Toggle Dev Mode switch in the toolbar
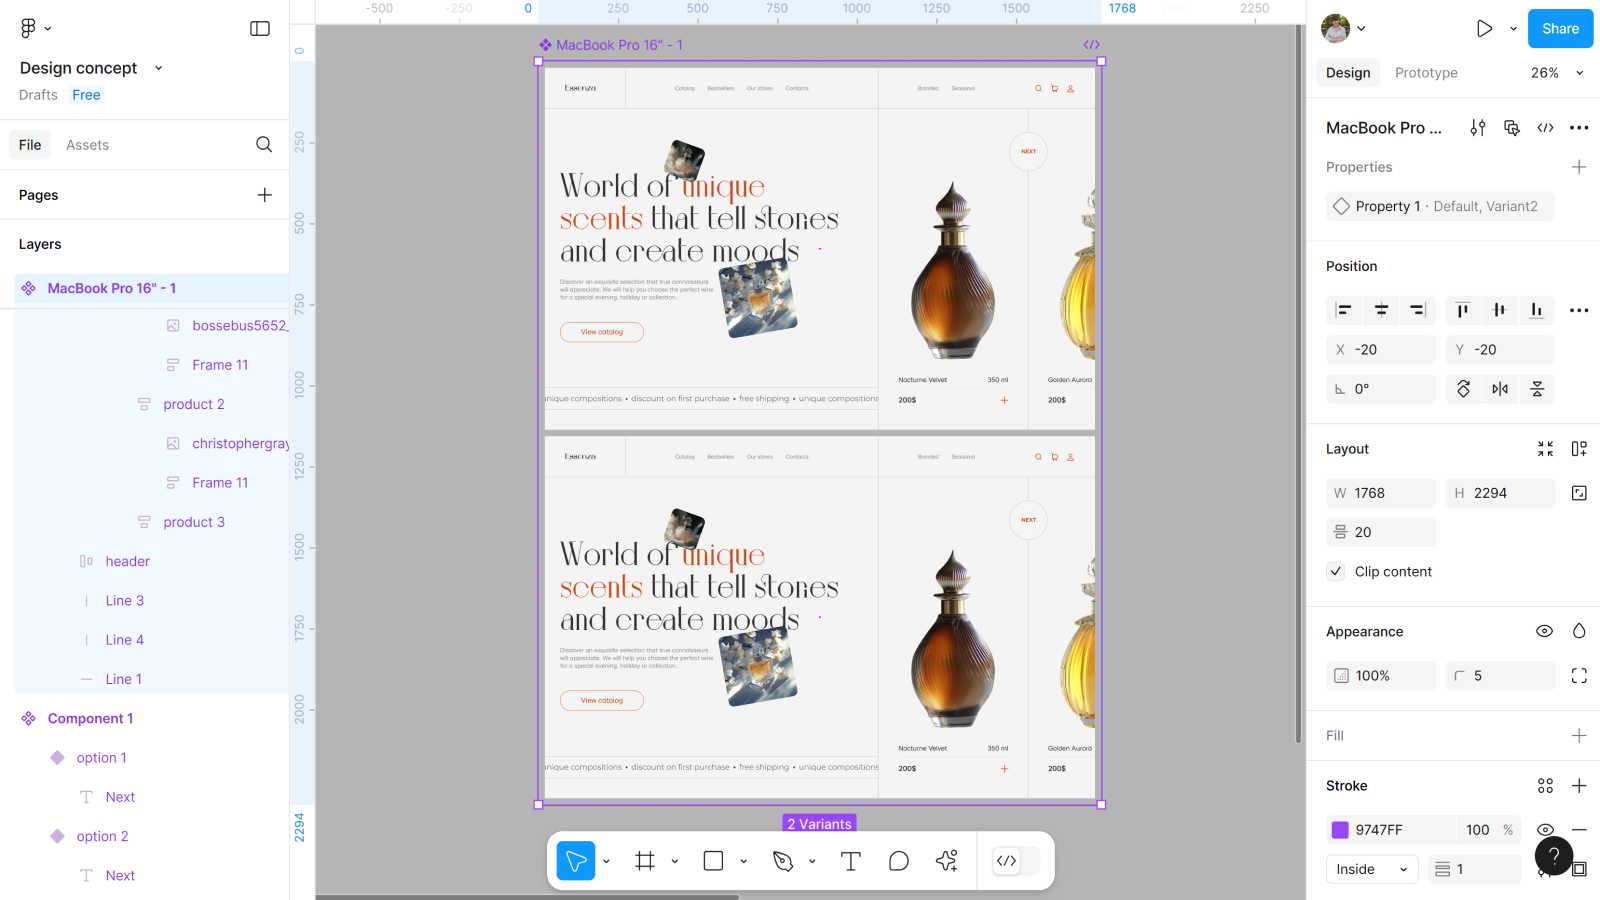 [1016, 861]
